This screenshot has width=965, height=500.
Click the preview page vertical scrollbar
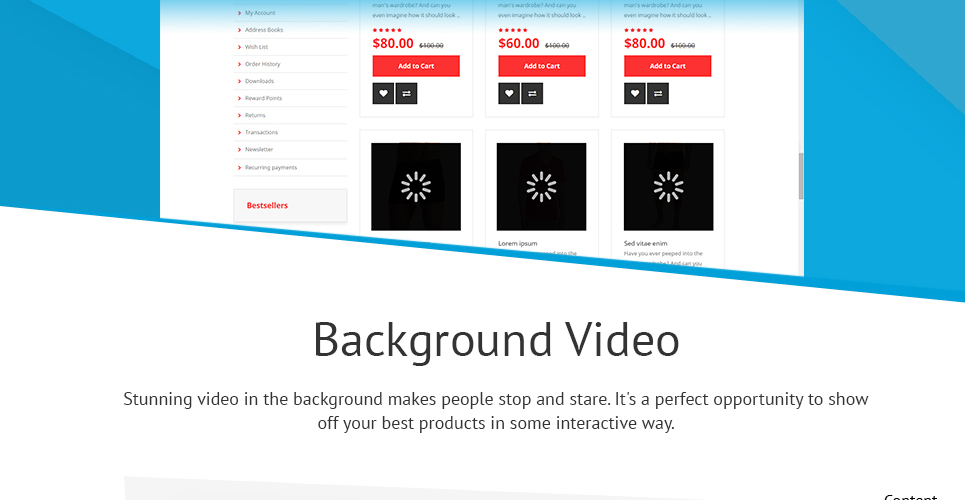pyautogui.click(x=801, y=176)
